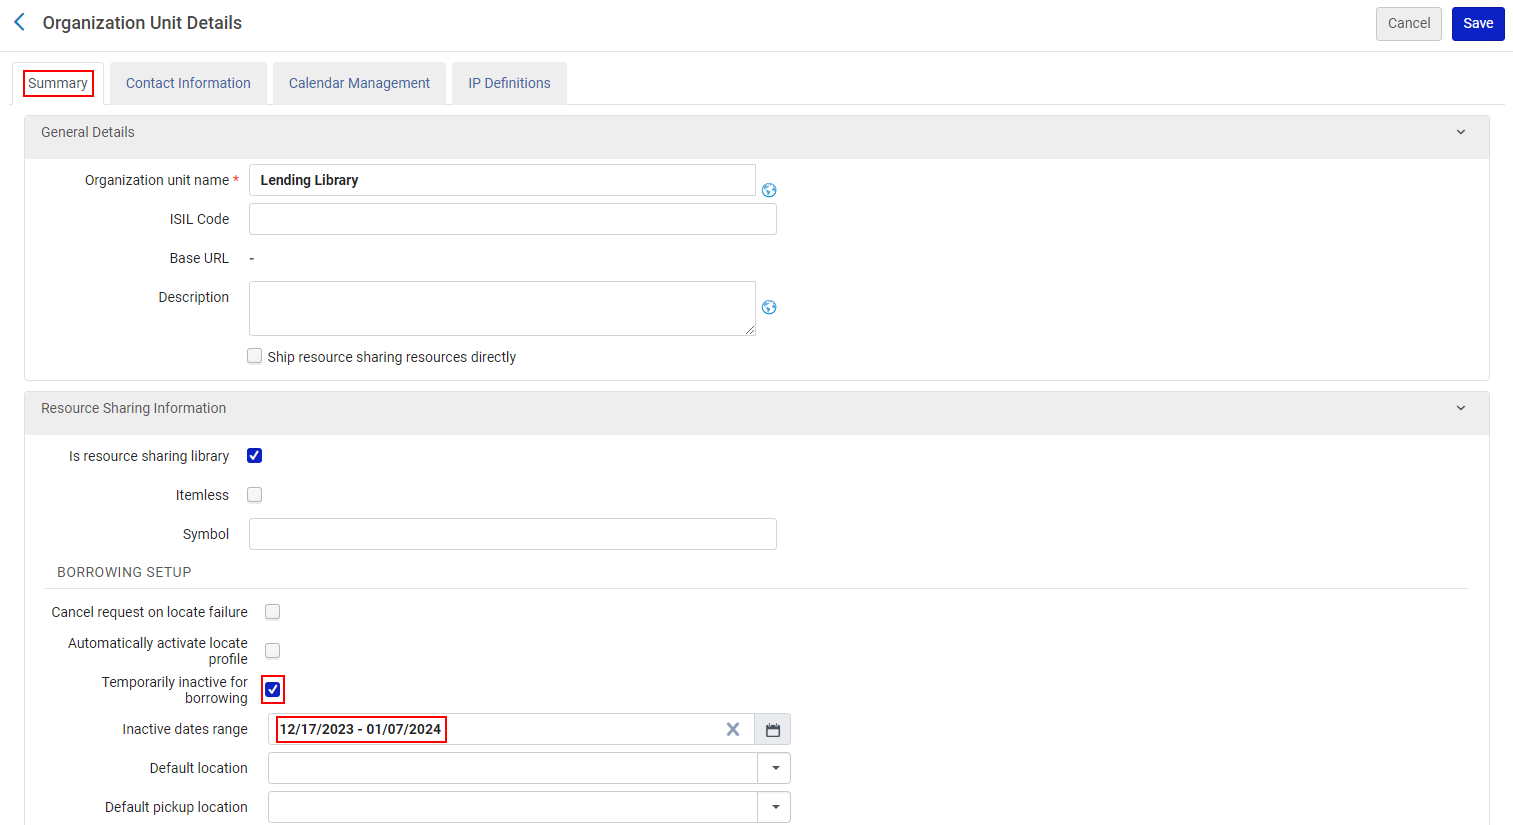Uncheck Temporarily inactive for borrowing
Image resolution: width=1513 pixels, height=825 pixels.
coord(273,690)
